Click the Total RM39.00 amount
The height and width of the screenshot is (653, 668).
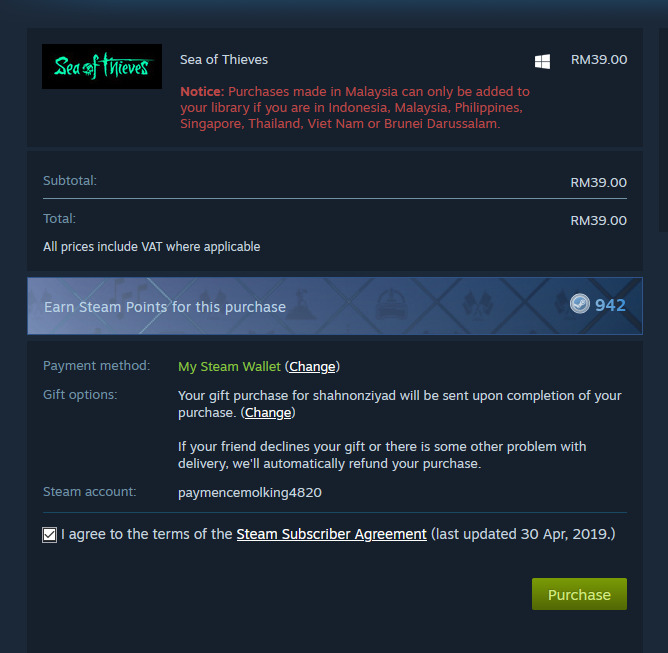(x=599, y=221)
